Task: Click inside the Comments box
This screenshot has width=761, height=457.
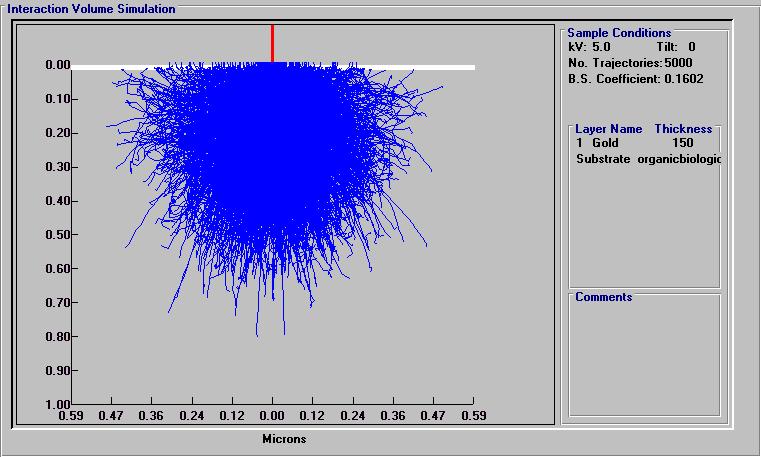Action: 645,359
